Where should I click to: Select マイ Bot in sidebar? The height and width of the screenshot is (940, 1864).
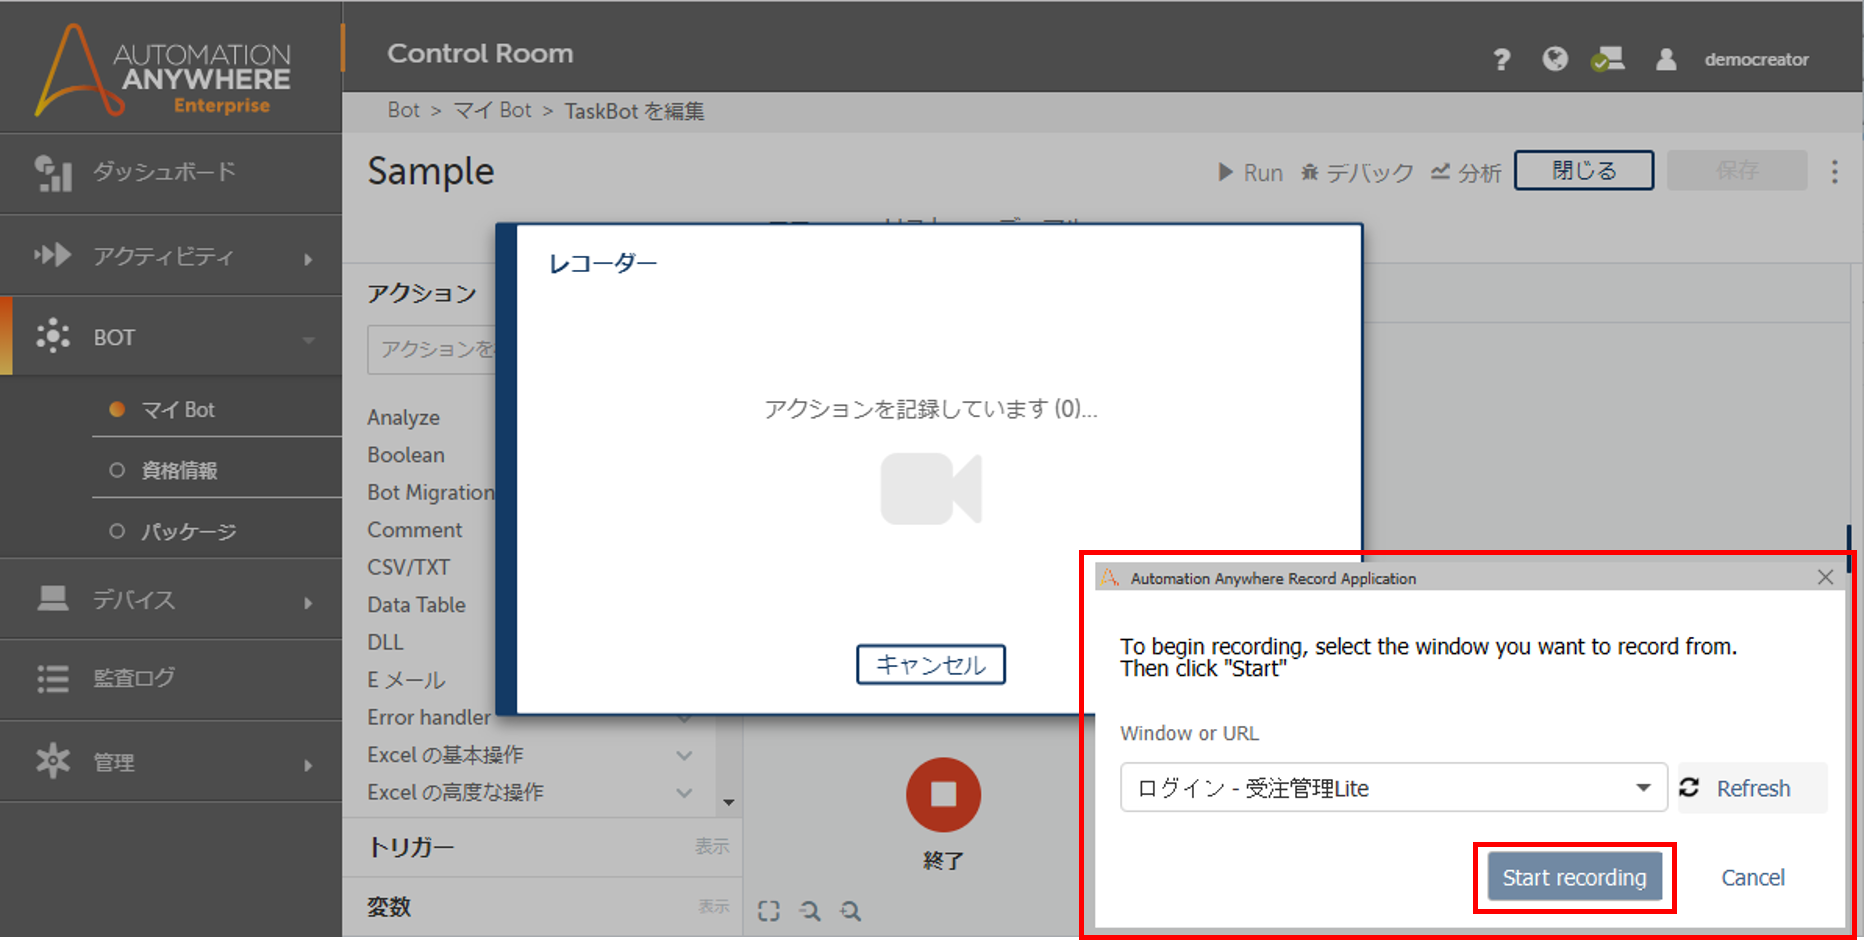pos(178,410)
